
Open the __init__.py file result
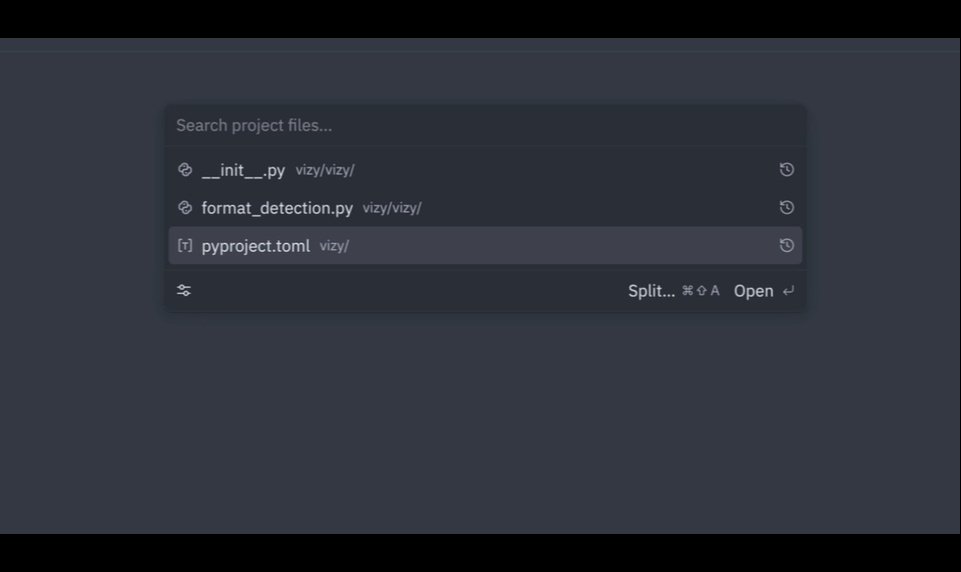(x=485, y=170)
